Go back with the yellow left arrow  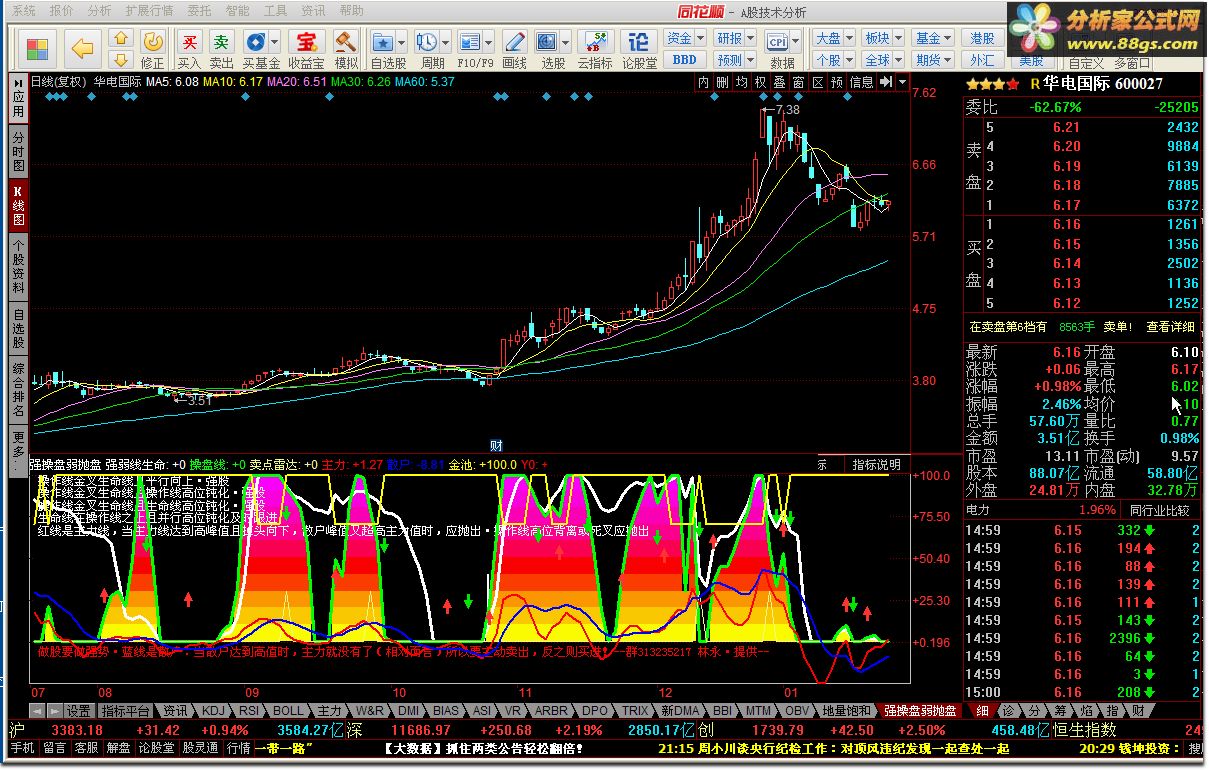82,48
